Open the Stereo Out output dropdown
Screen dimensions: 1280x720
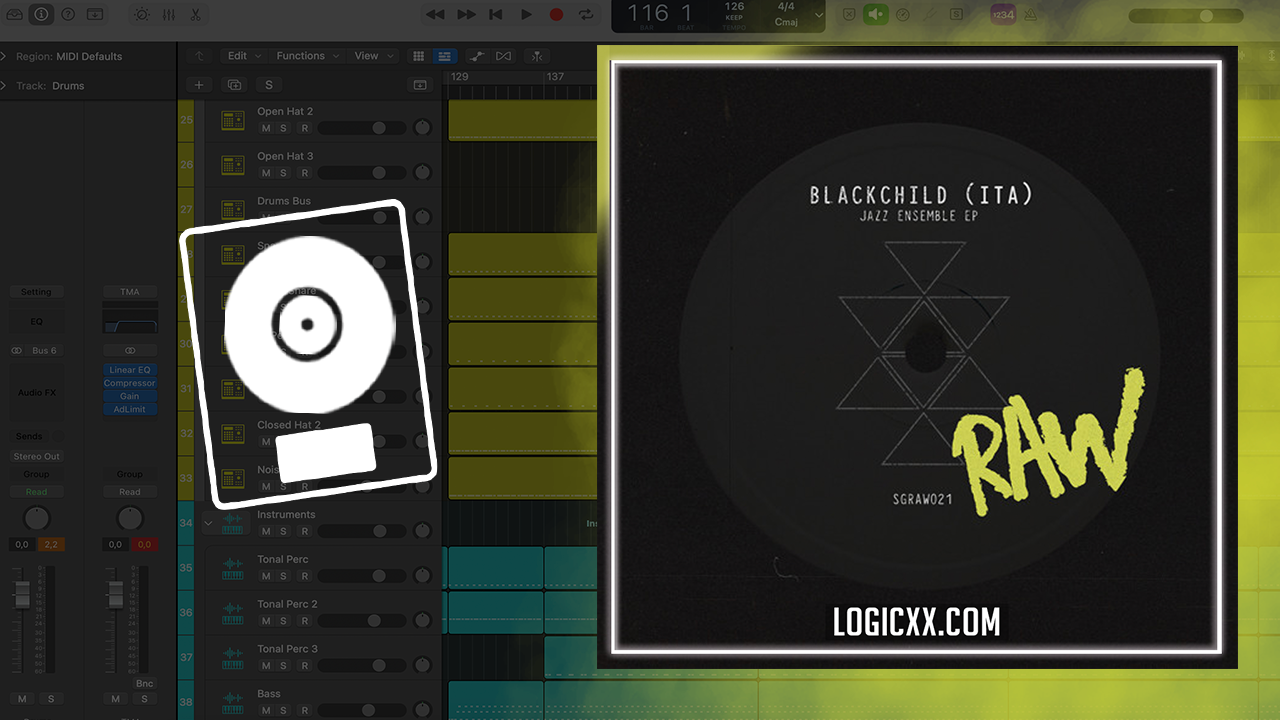tap(36, 456)
